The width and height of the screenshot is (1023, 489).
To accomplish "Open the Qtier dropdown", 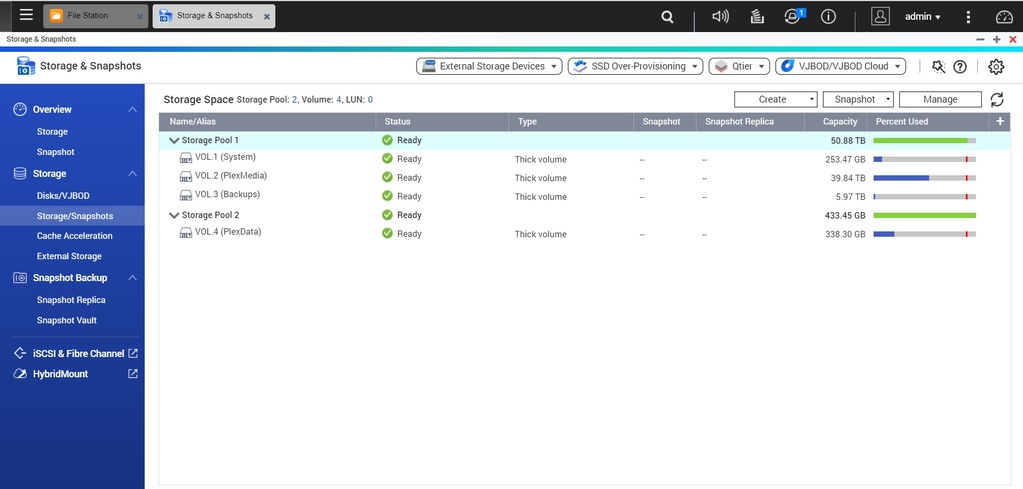I will pyautogui.click(x=739, y=66).
